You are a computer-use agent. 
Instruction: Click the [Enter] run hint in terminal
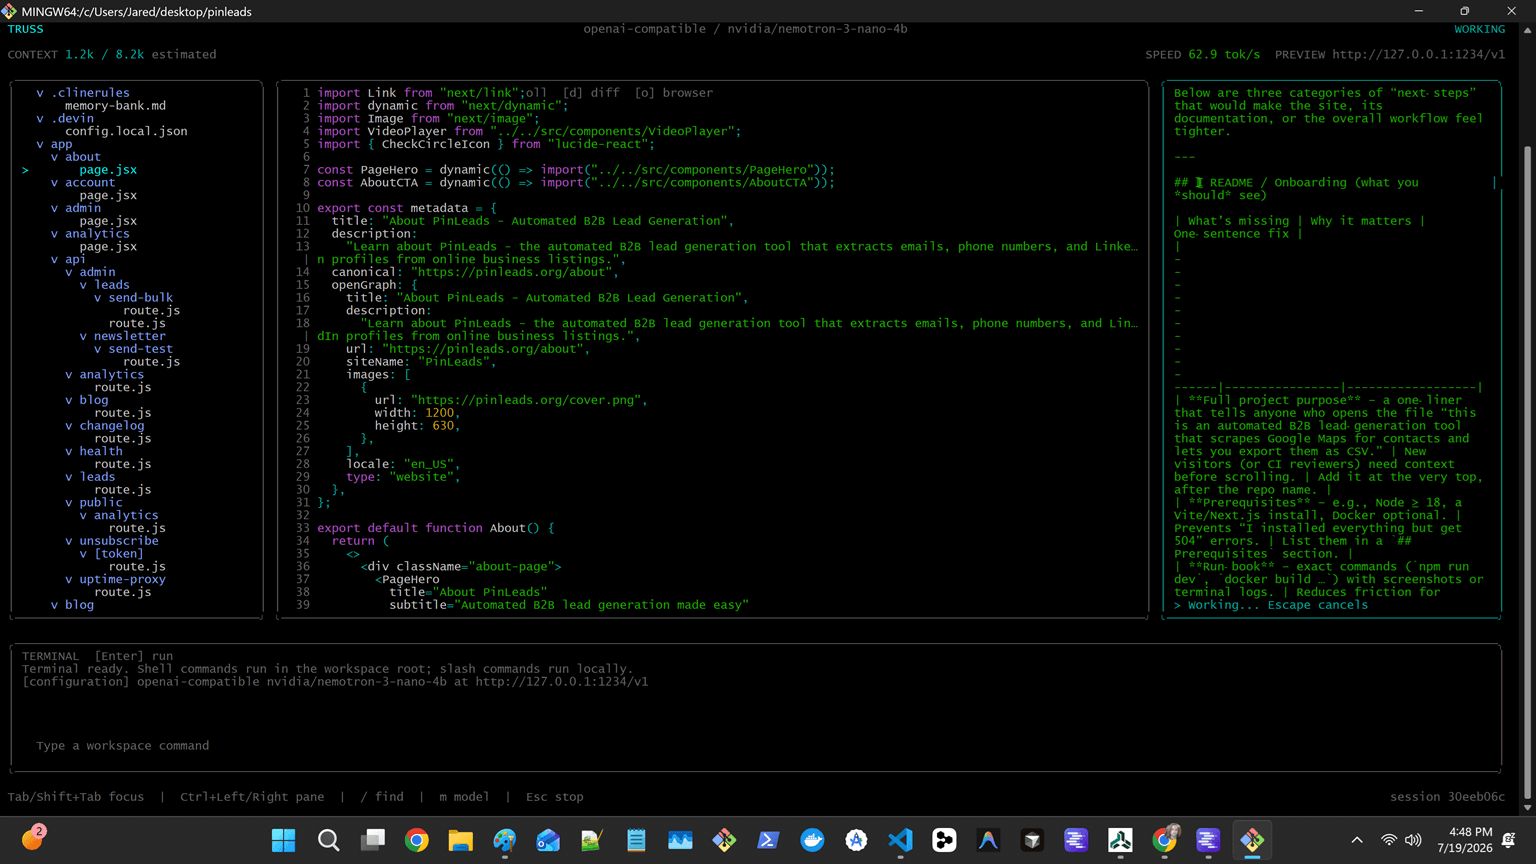tap(134, 656)
